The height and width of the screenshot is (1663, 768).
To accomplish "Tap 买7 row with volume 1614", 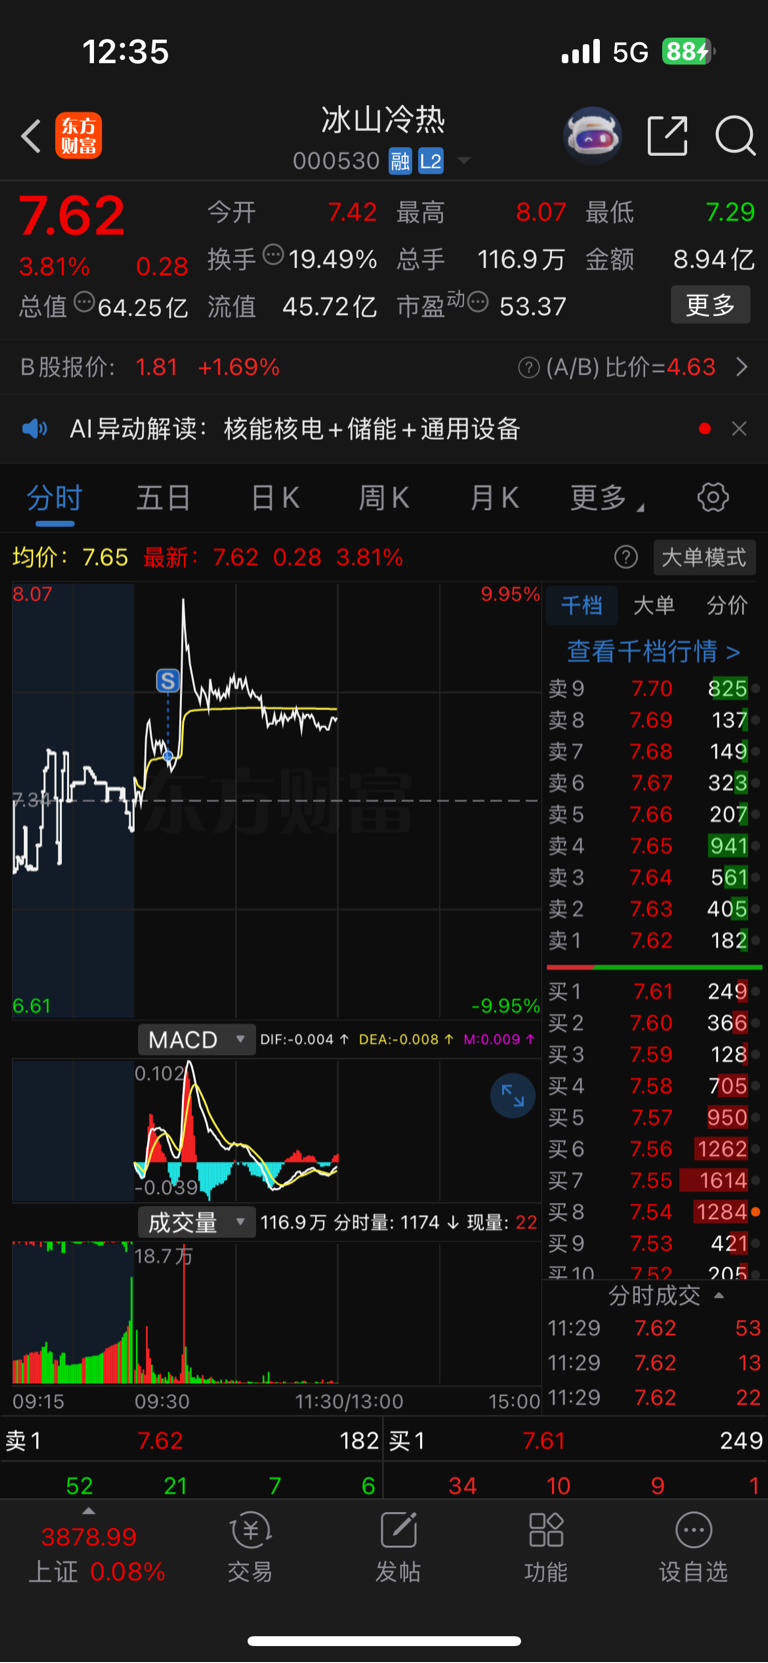I will pyautogui.click(x=654, y=1180).
